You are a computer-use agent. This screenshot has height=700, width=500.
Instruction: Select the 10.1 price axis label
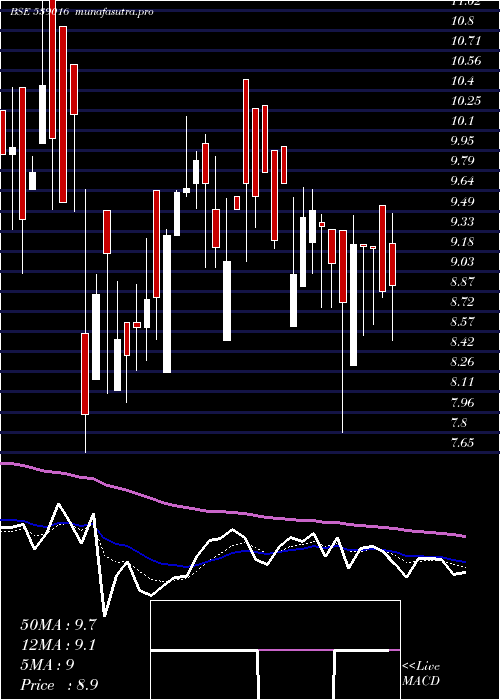(463, 121)
